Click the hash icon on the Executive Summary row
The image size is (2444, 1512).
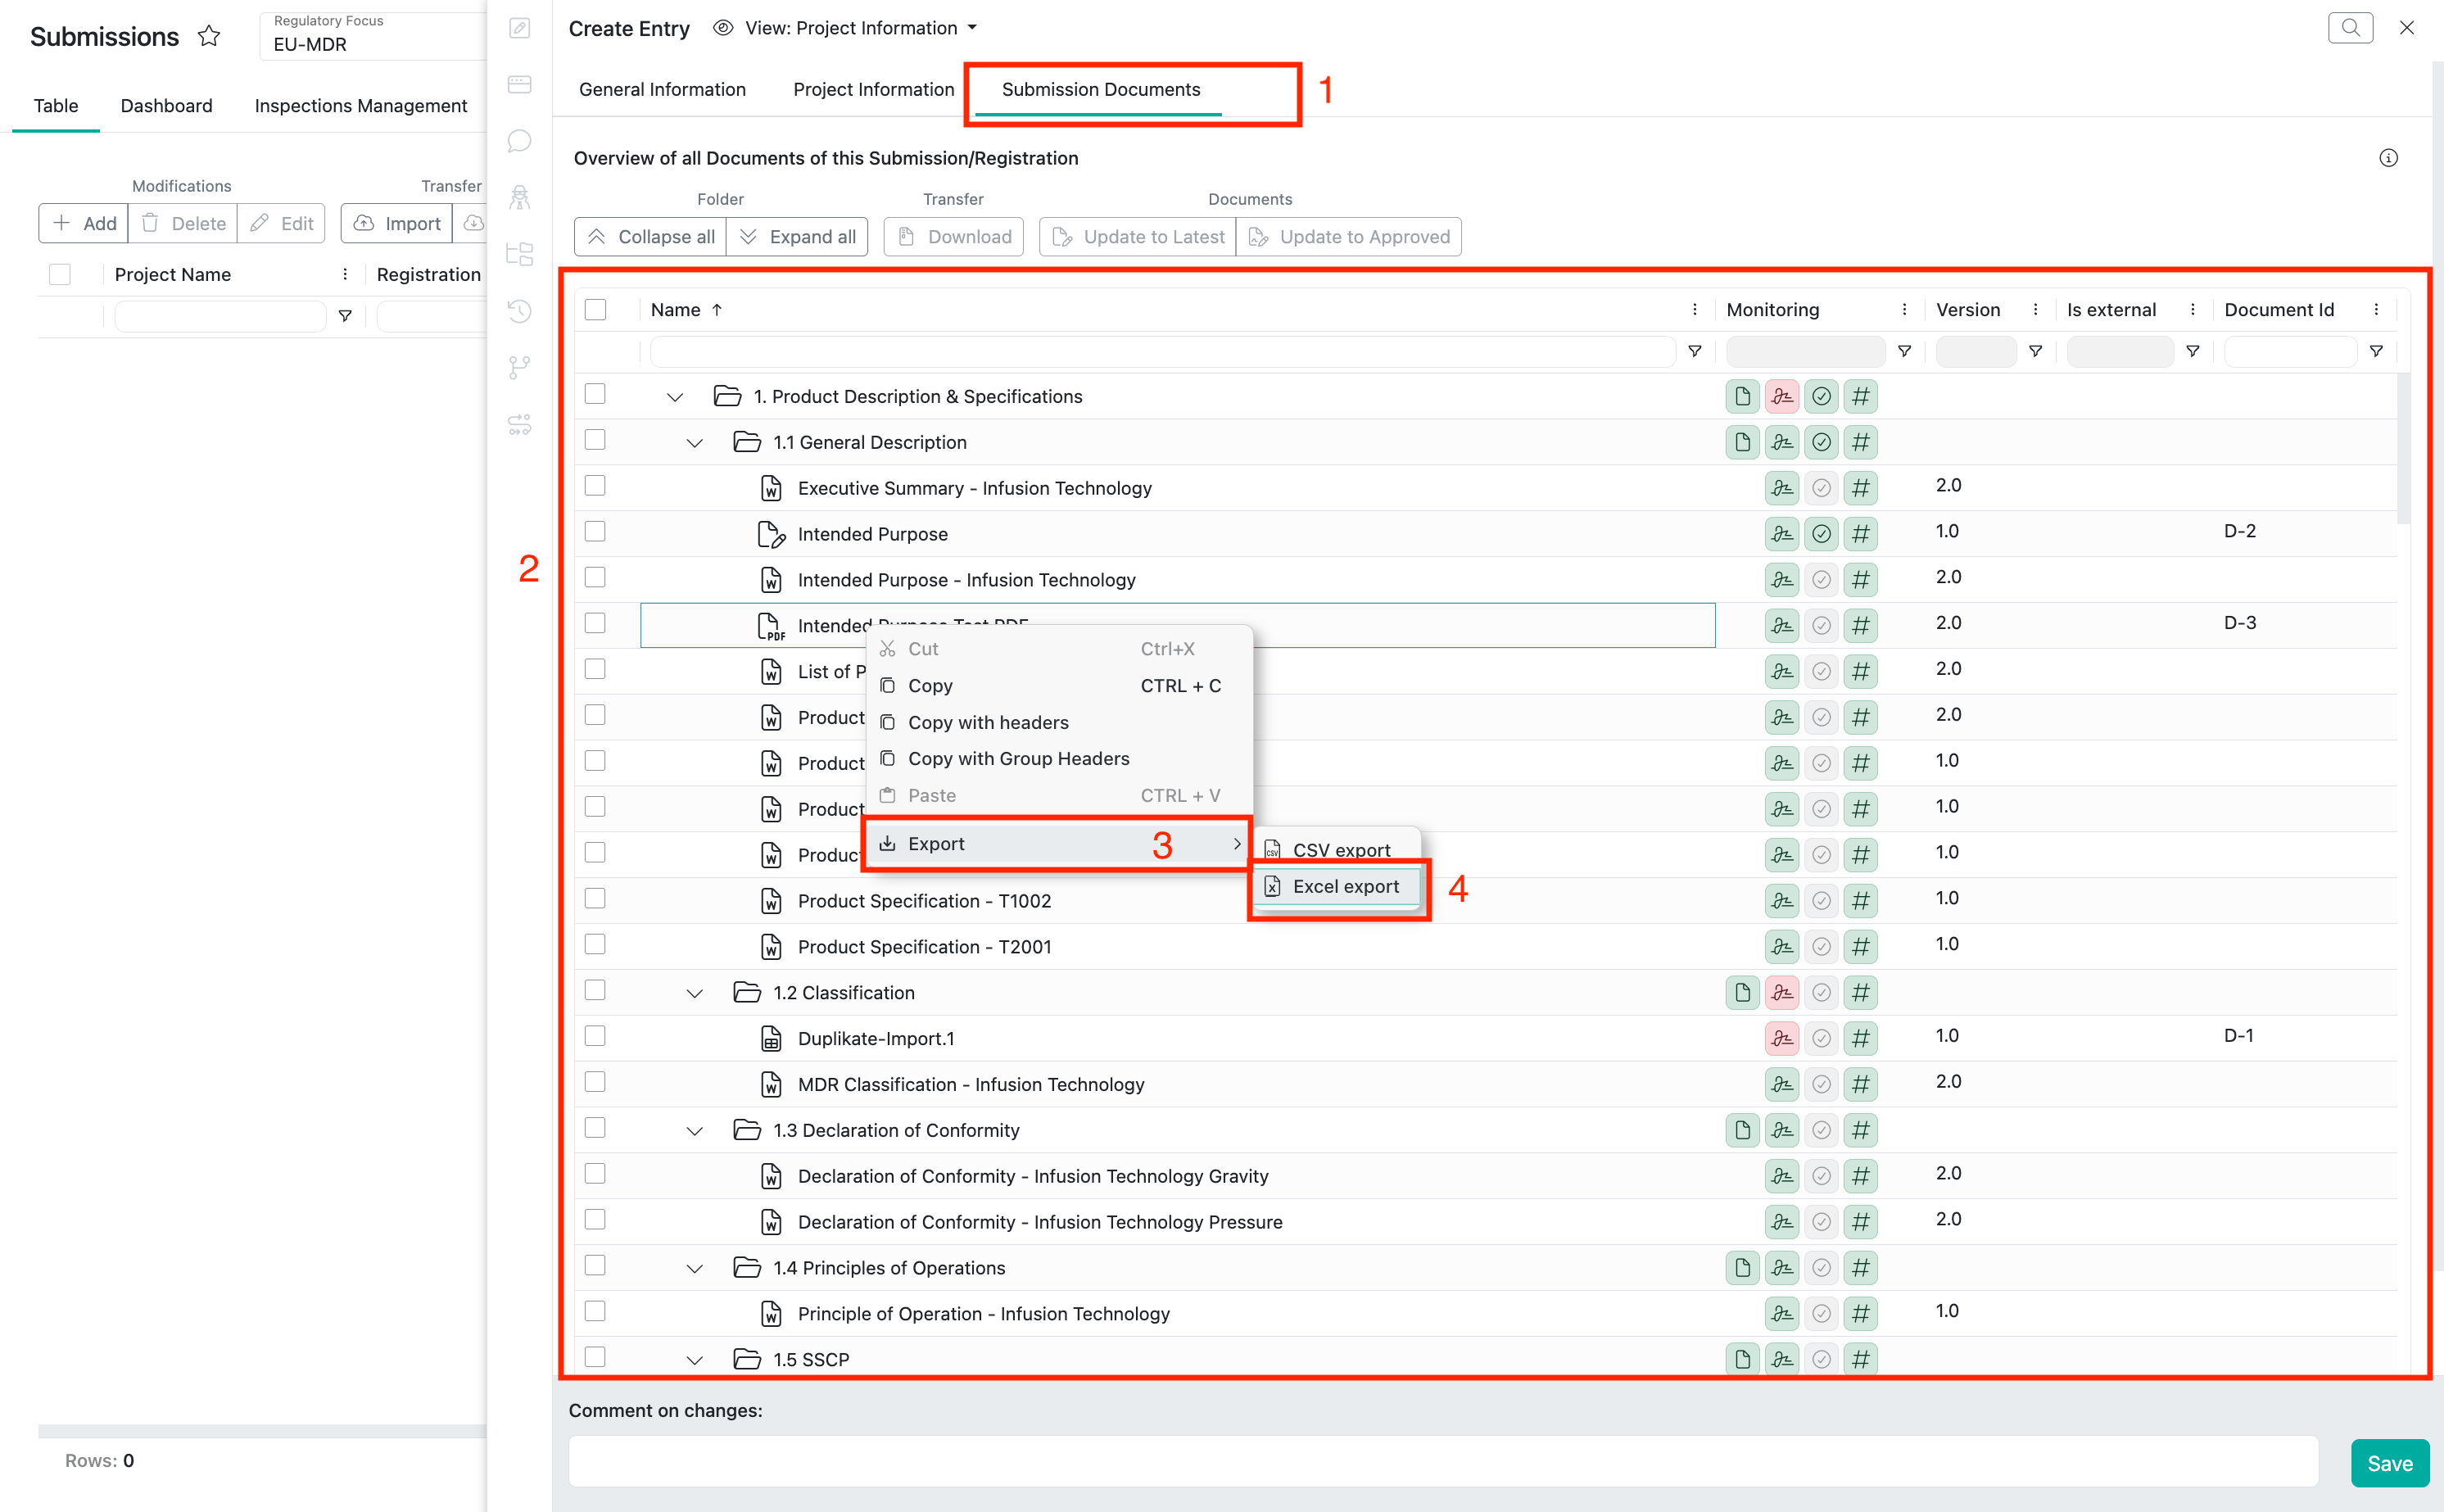tap(1860, 488)
